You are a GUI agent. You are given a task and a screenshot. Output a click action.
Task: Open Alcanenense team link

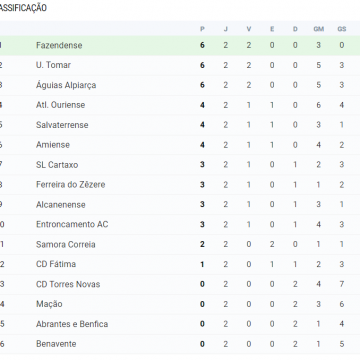pos(61,204)
